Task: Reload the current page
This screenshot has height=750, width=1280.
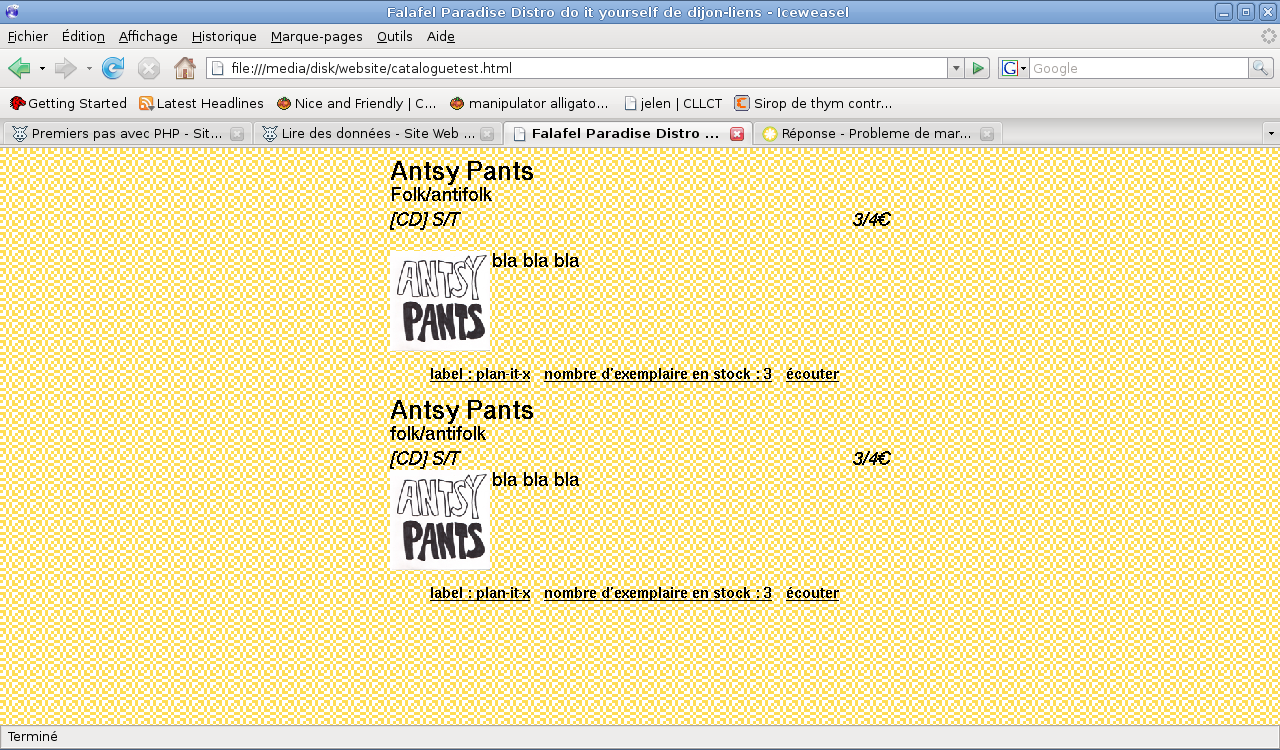Action: [113, 68]
